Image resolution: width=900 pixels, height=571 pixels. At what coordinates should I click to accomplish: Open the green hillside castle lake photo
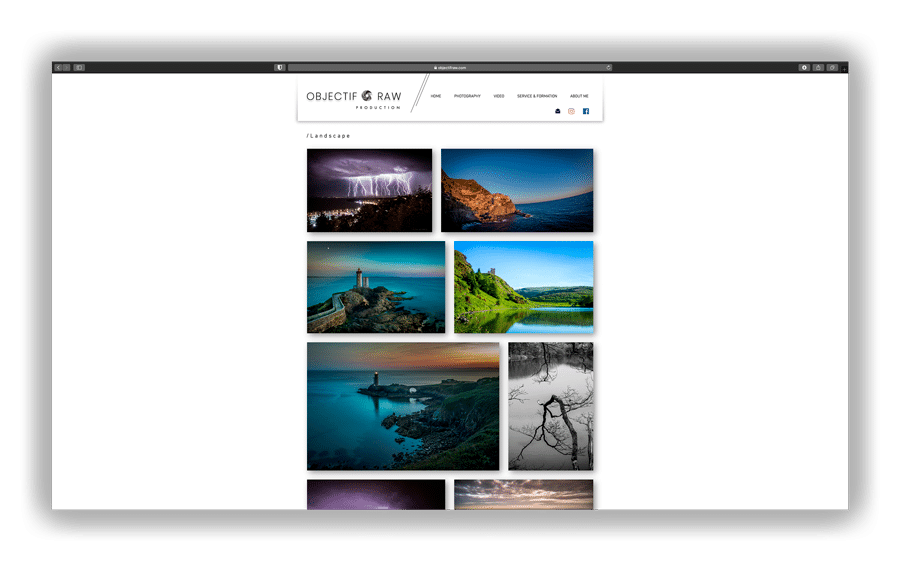[523, 287]
